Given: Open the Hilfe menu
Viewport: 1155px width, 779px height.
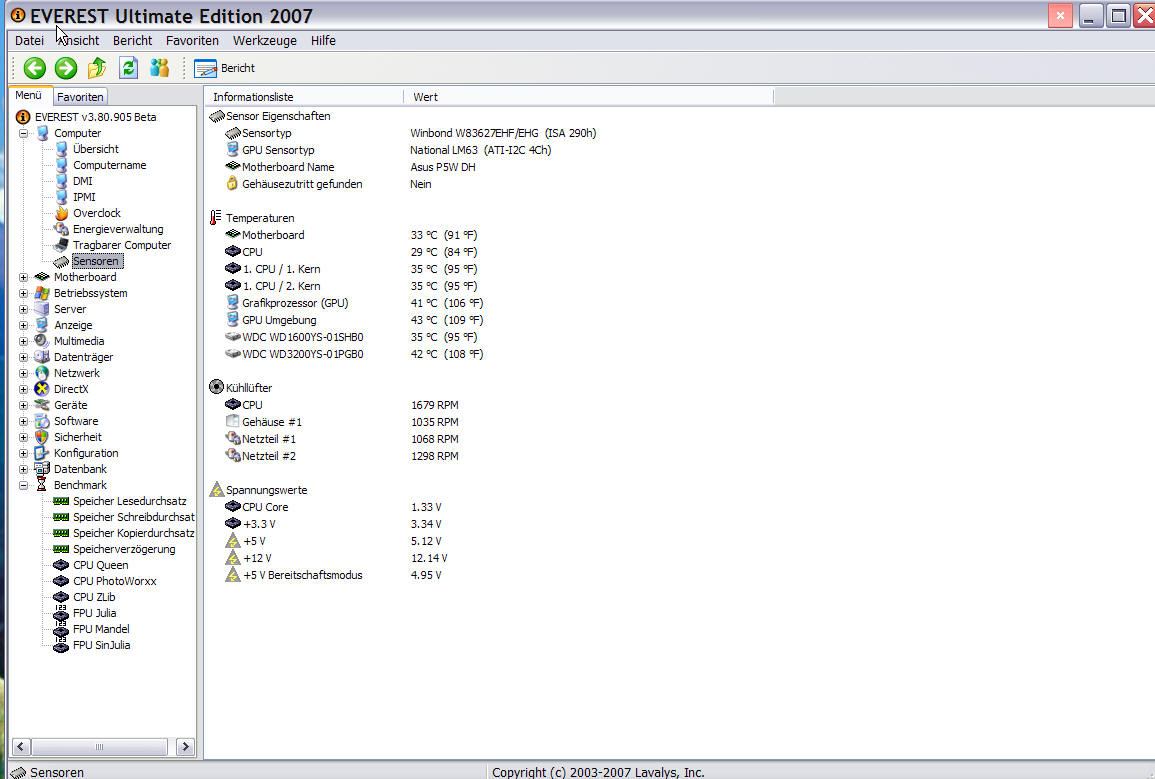Looking at the screenshot, I should pyautogui.click(x=323, y=40).
